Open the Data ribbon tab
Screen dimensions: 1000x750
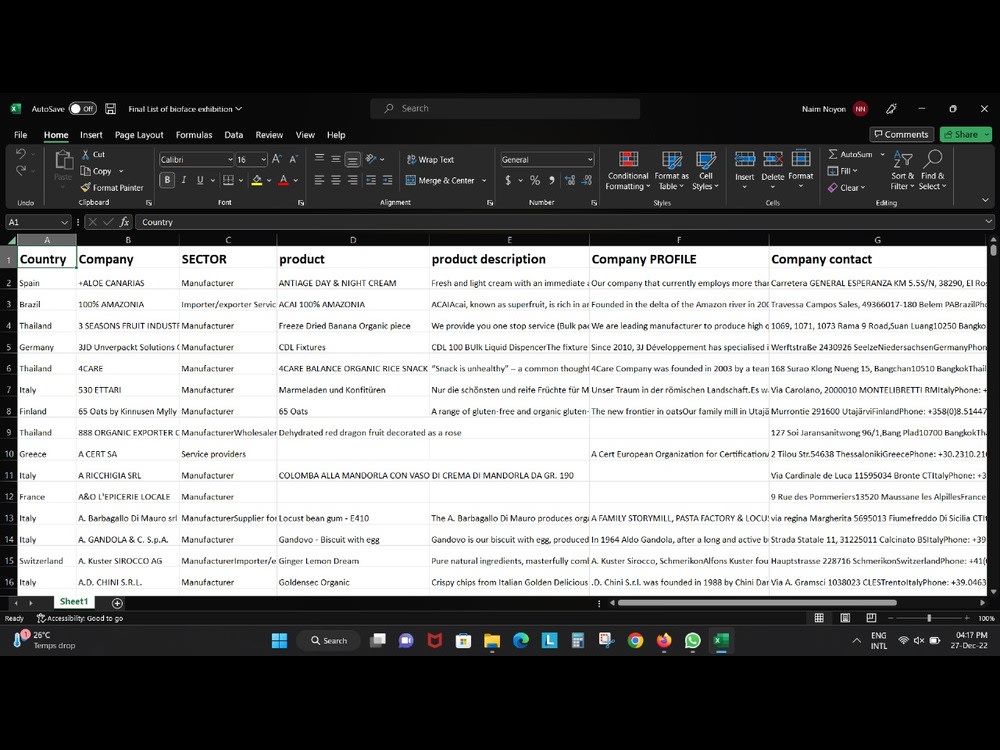(x=233, y=134)
